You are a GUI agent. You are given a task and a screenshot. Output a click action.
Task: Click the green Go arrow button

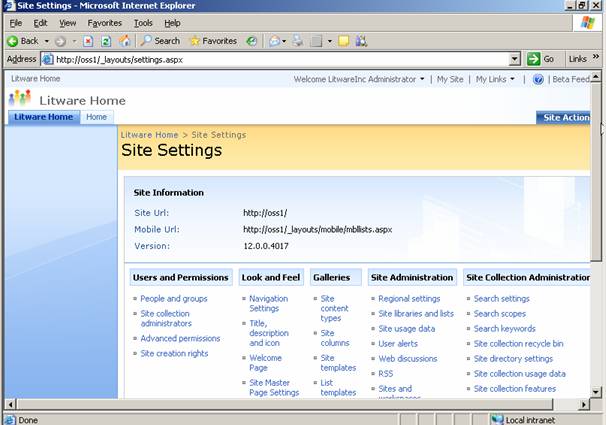coord(533,59)
